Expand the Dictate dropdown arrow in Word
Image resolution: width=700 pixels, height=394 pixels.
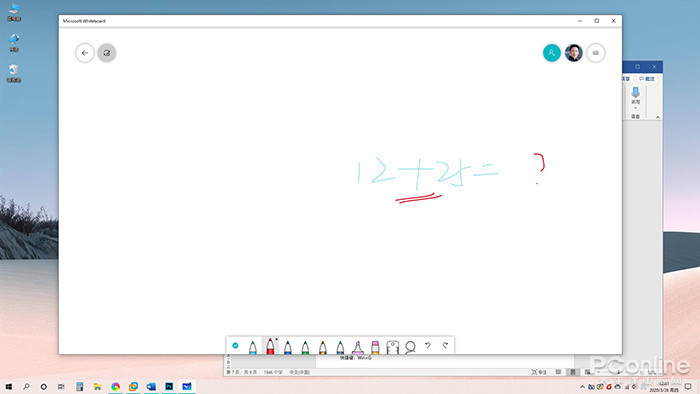(x=635, y=108)
